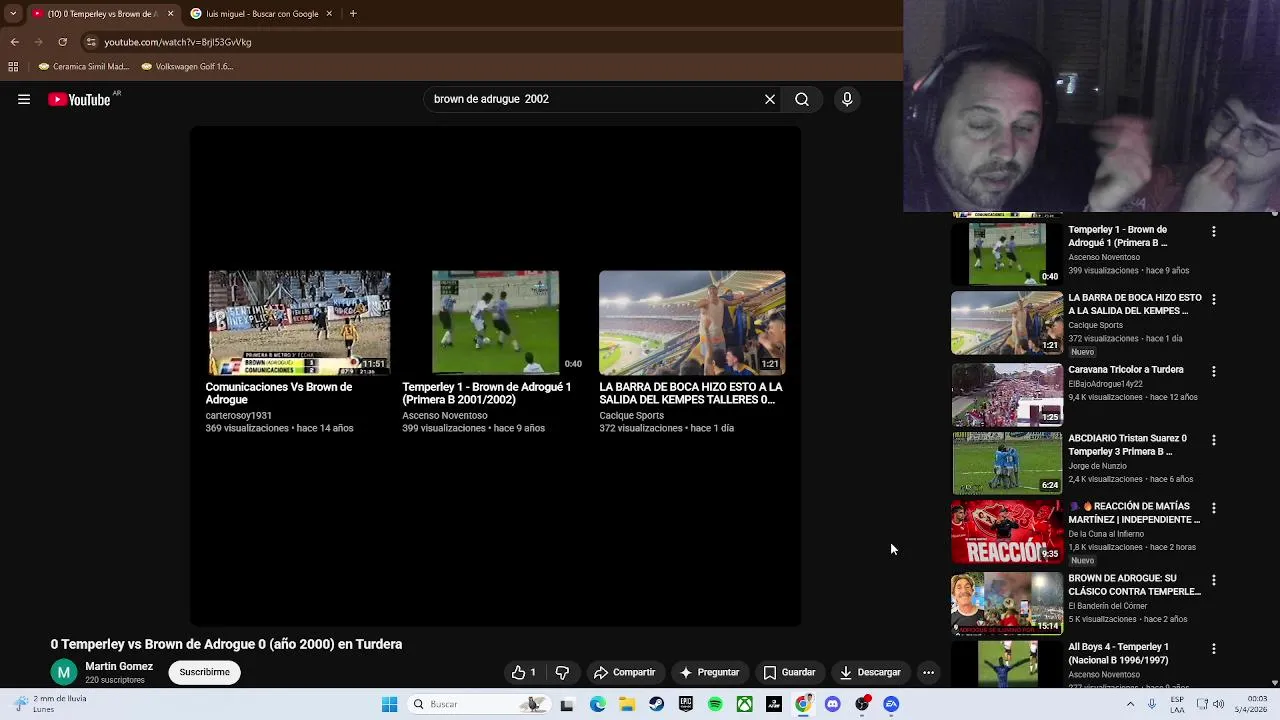Open Spotify from the taskbar
Viewport: 1280px width, 720px height.
point(715,704)
